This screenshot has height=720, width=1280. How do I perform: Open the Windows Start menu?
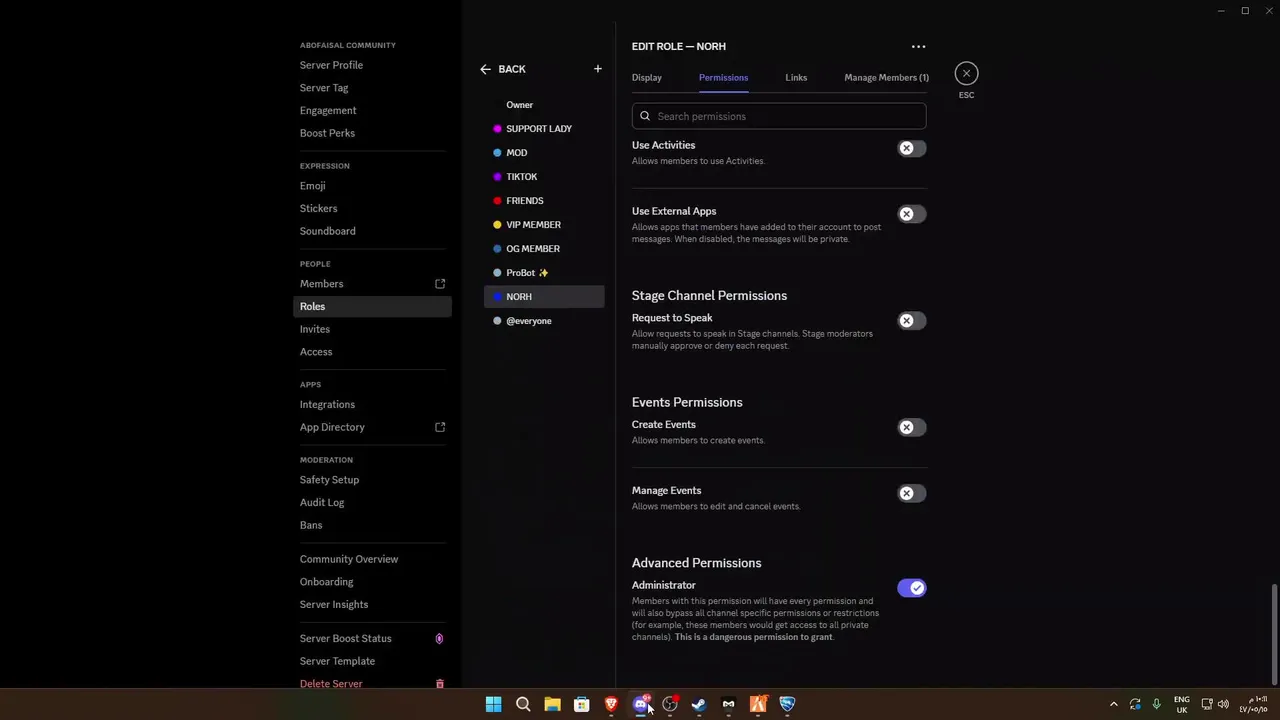(x=493, y=704)
